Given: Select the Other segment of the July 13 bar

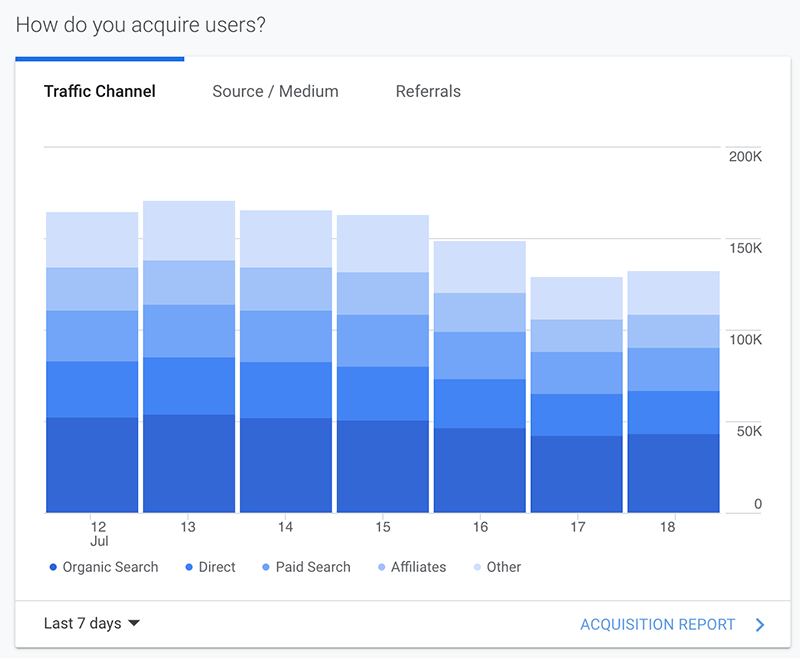Looking at the screenshot, I should pos(189,230).
